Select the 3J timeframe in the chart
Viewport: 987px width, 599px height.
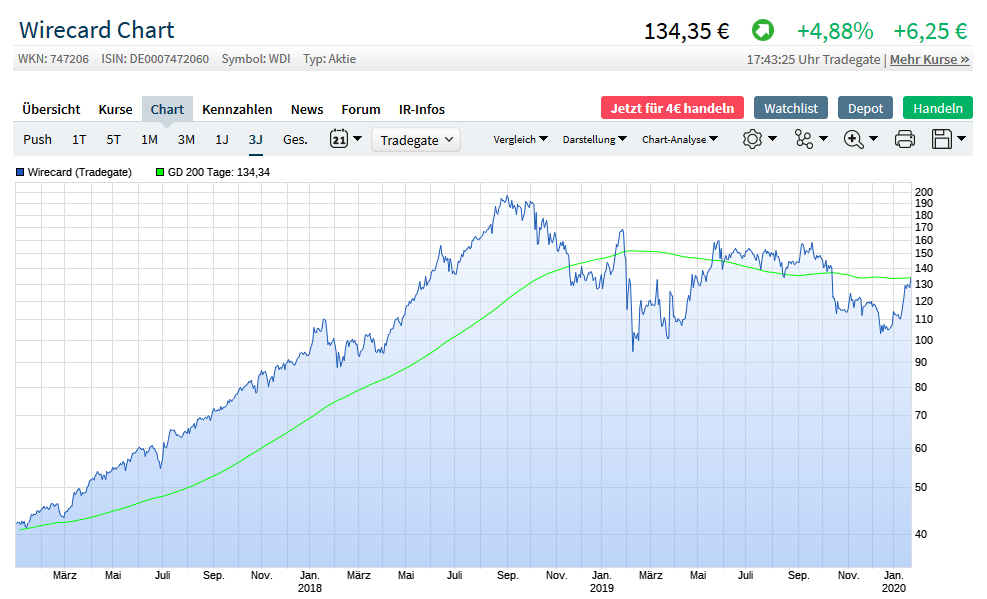click(255, 139)
